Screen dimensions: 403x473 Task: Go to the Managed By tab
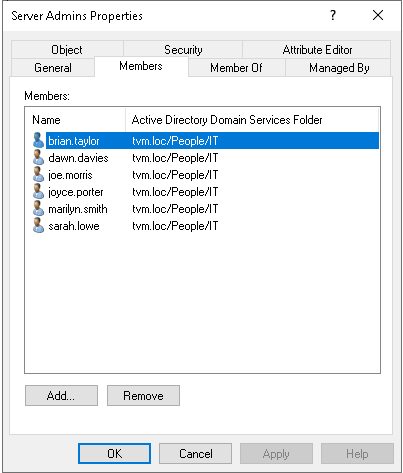click(x=338, y=68)
